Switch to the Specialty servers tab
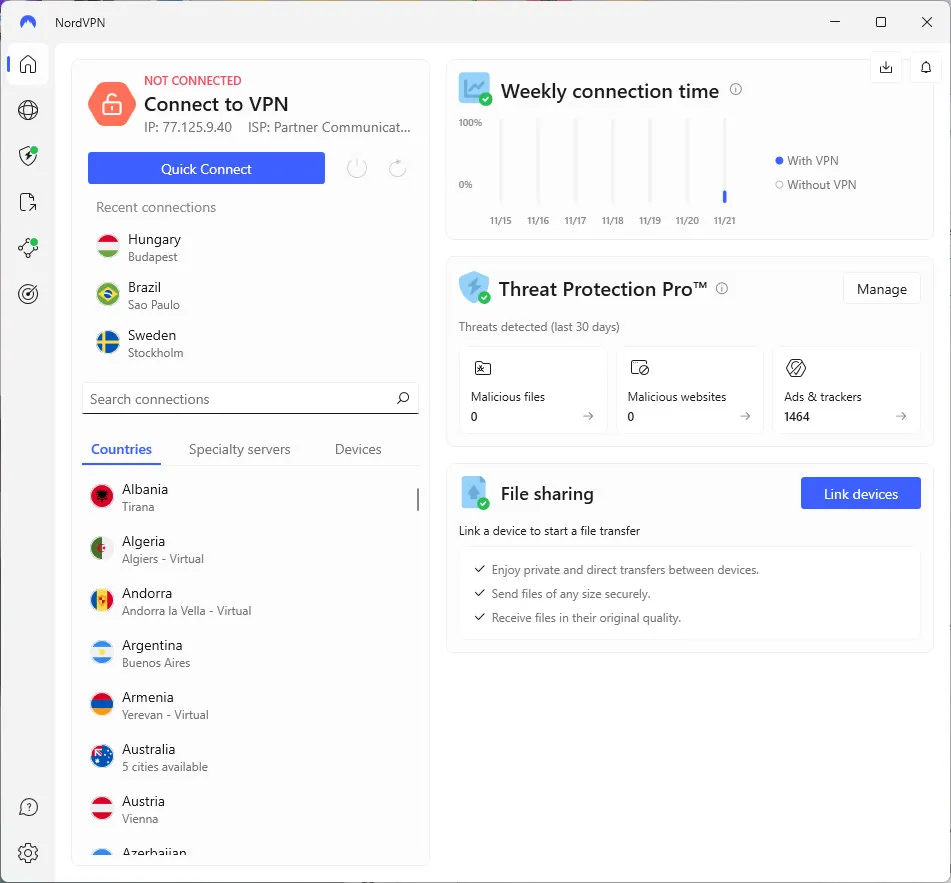This screenshot has width=951, height=883. click(x=239, y=450)
